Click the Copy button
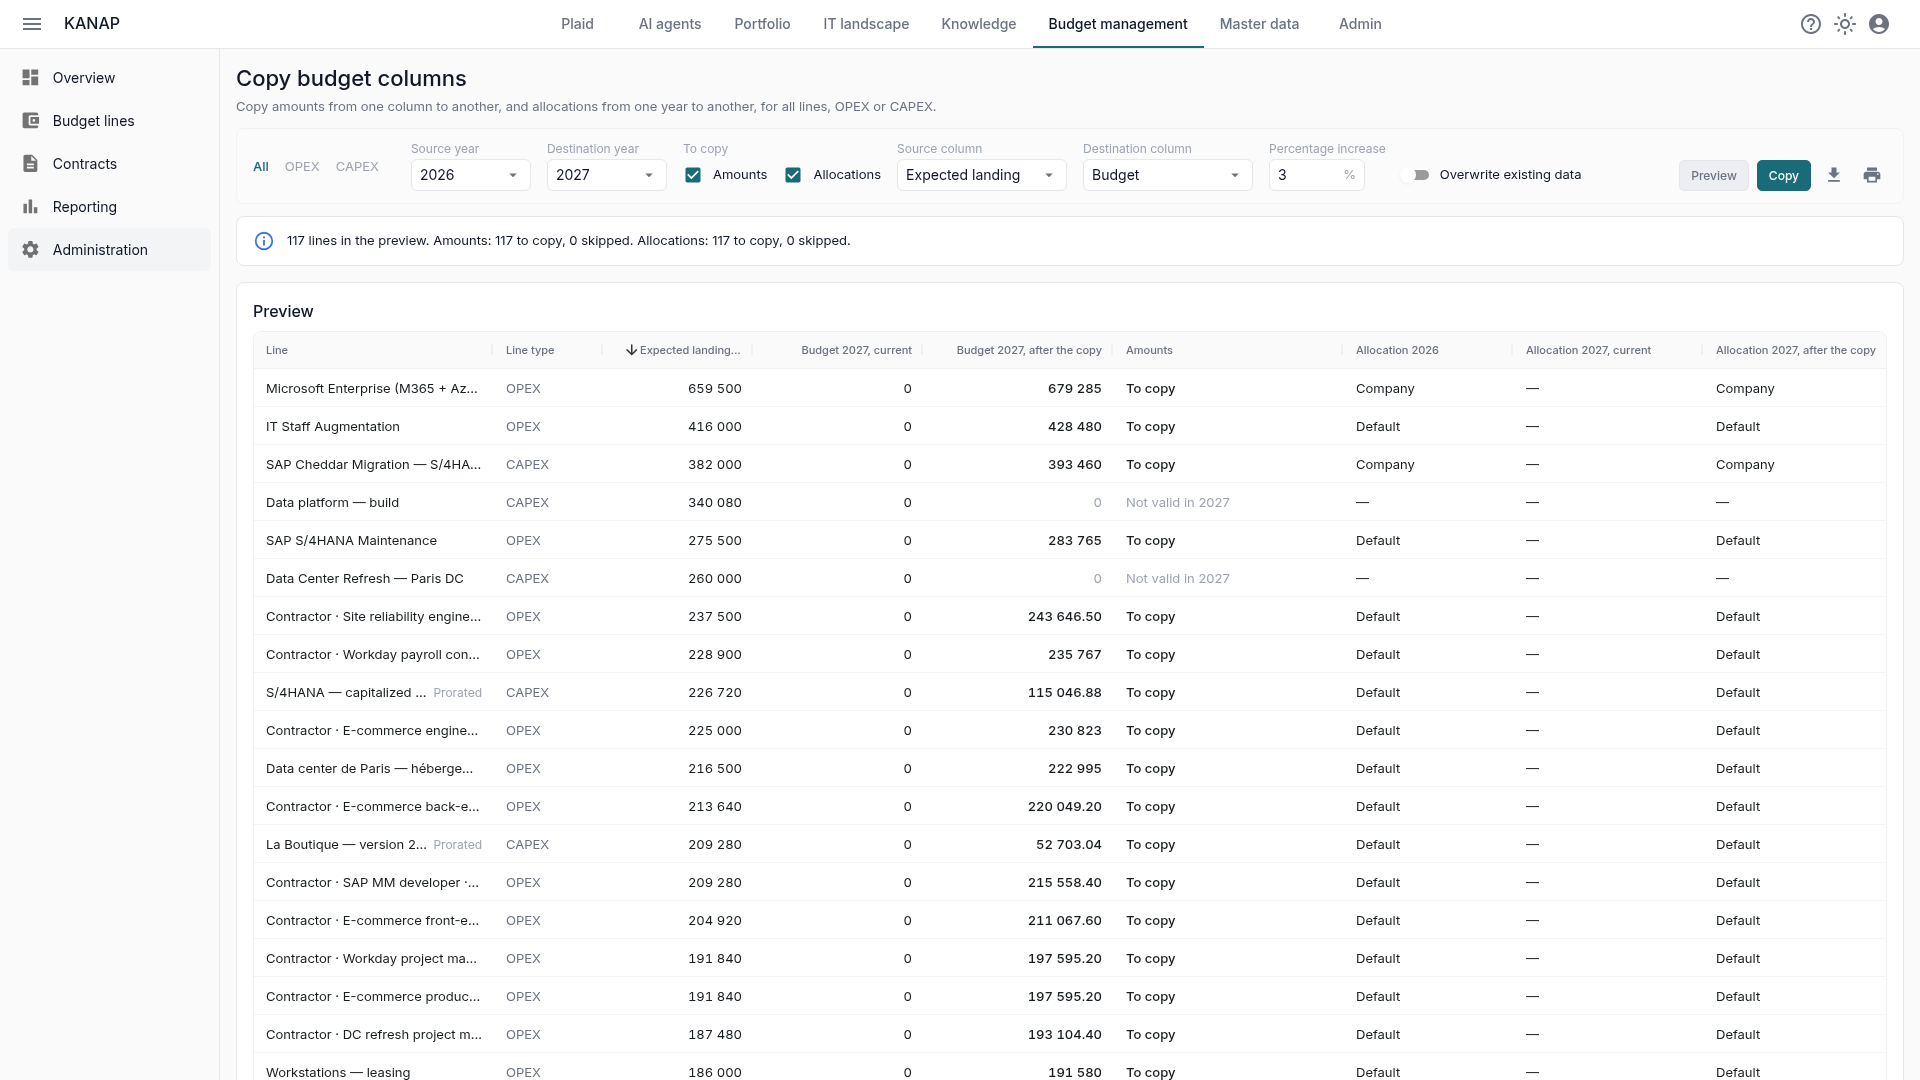The width and height of the screenshot is (1920, 1080). pos(1783,175)
